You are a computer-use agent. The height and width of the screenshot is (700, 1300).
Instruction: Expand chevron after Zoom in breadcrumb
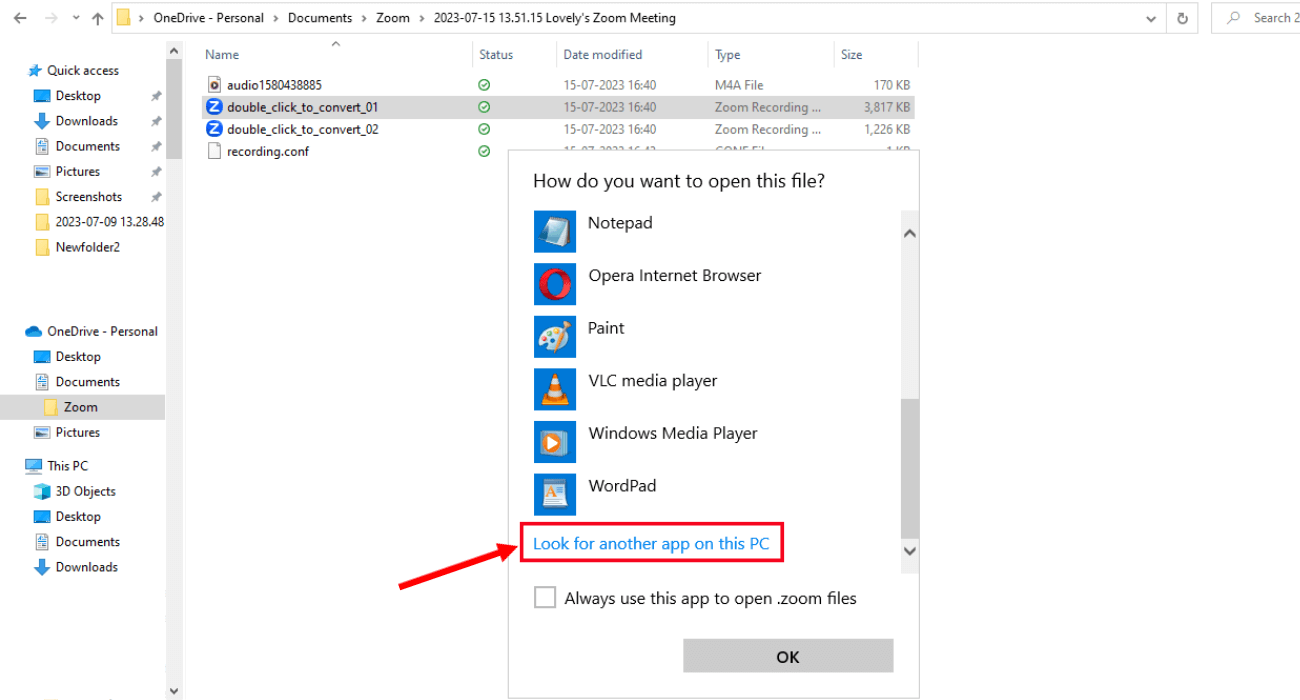click(x=422, y=18)
